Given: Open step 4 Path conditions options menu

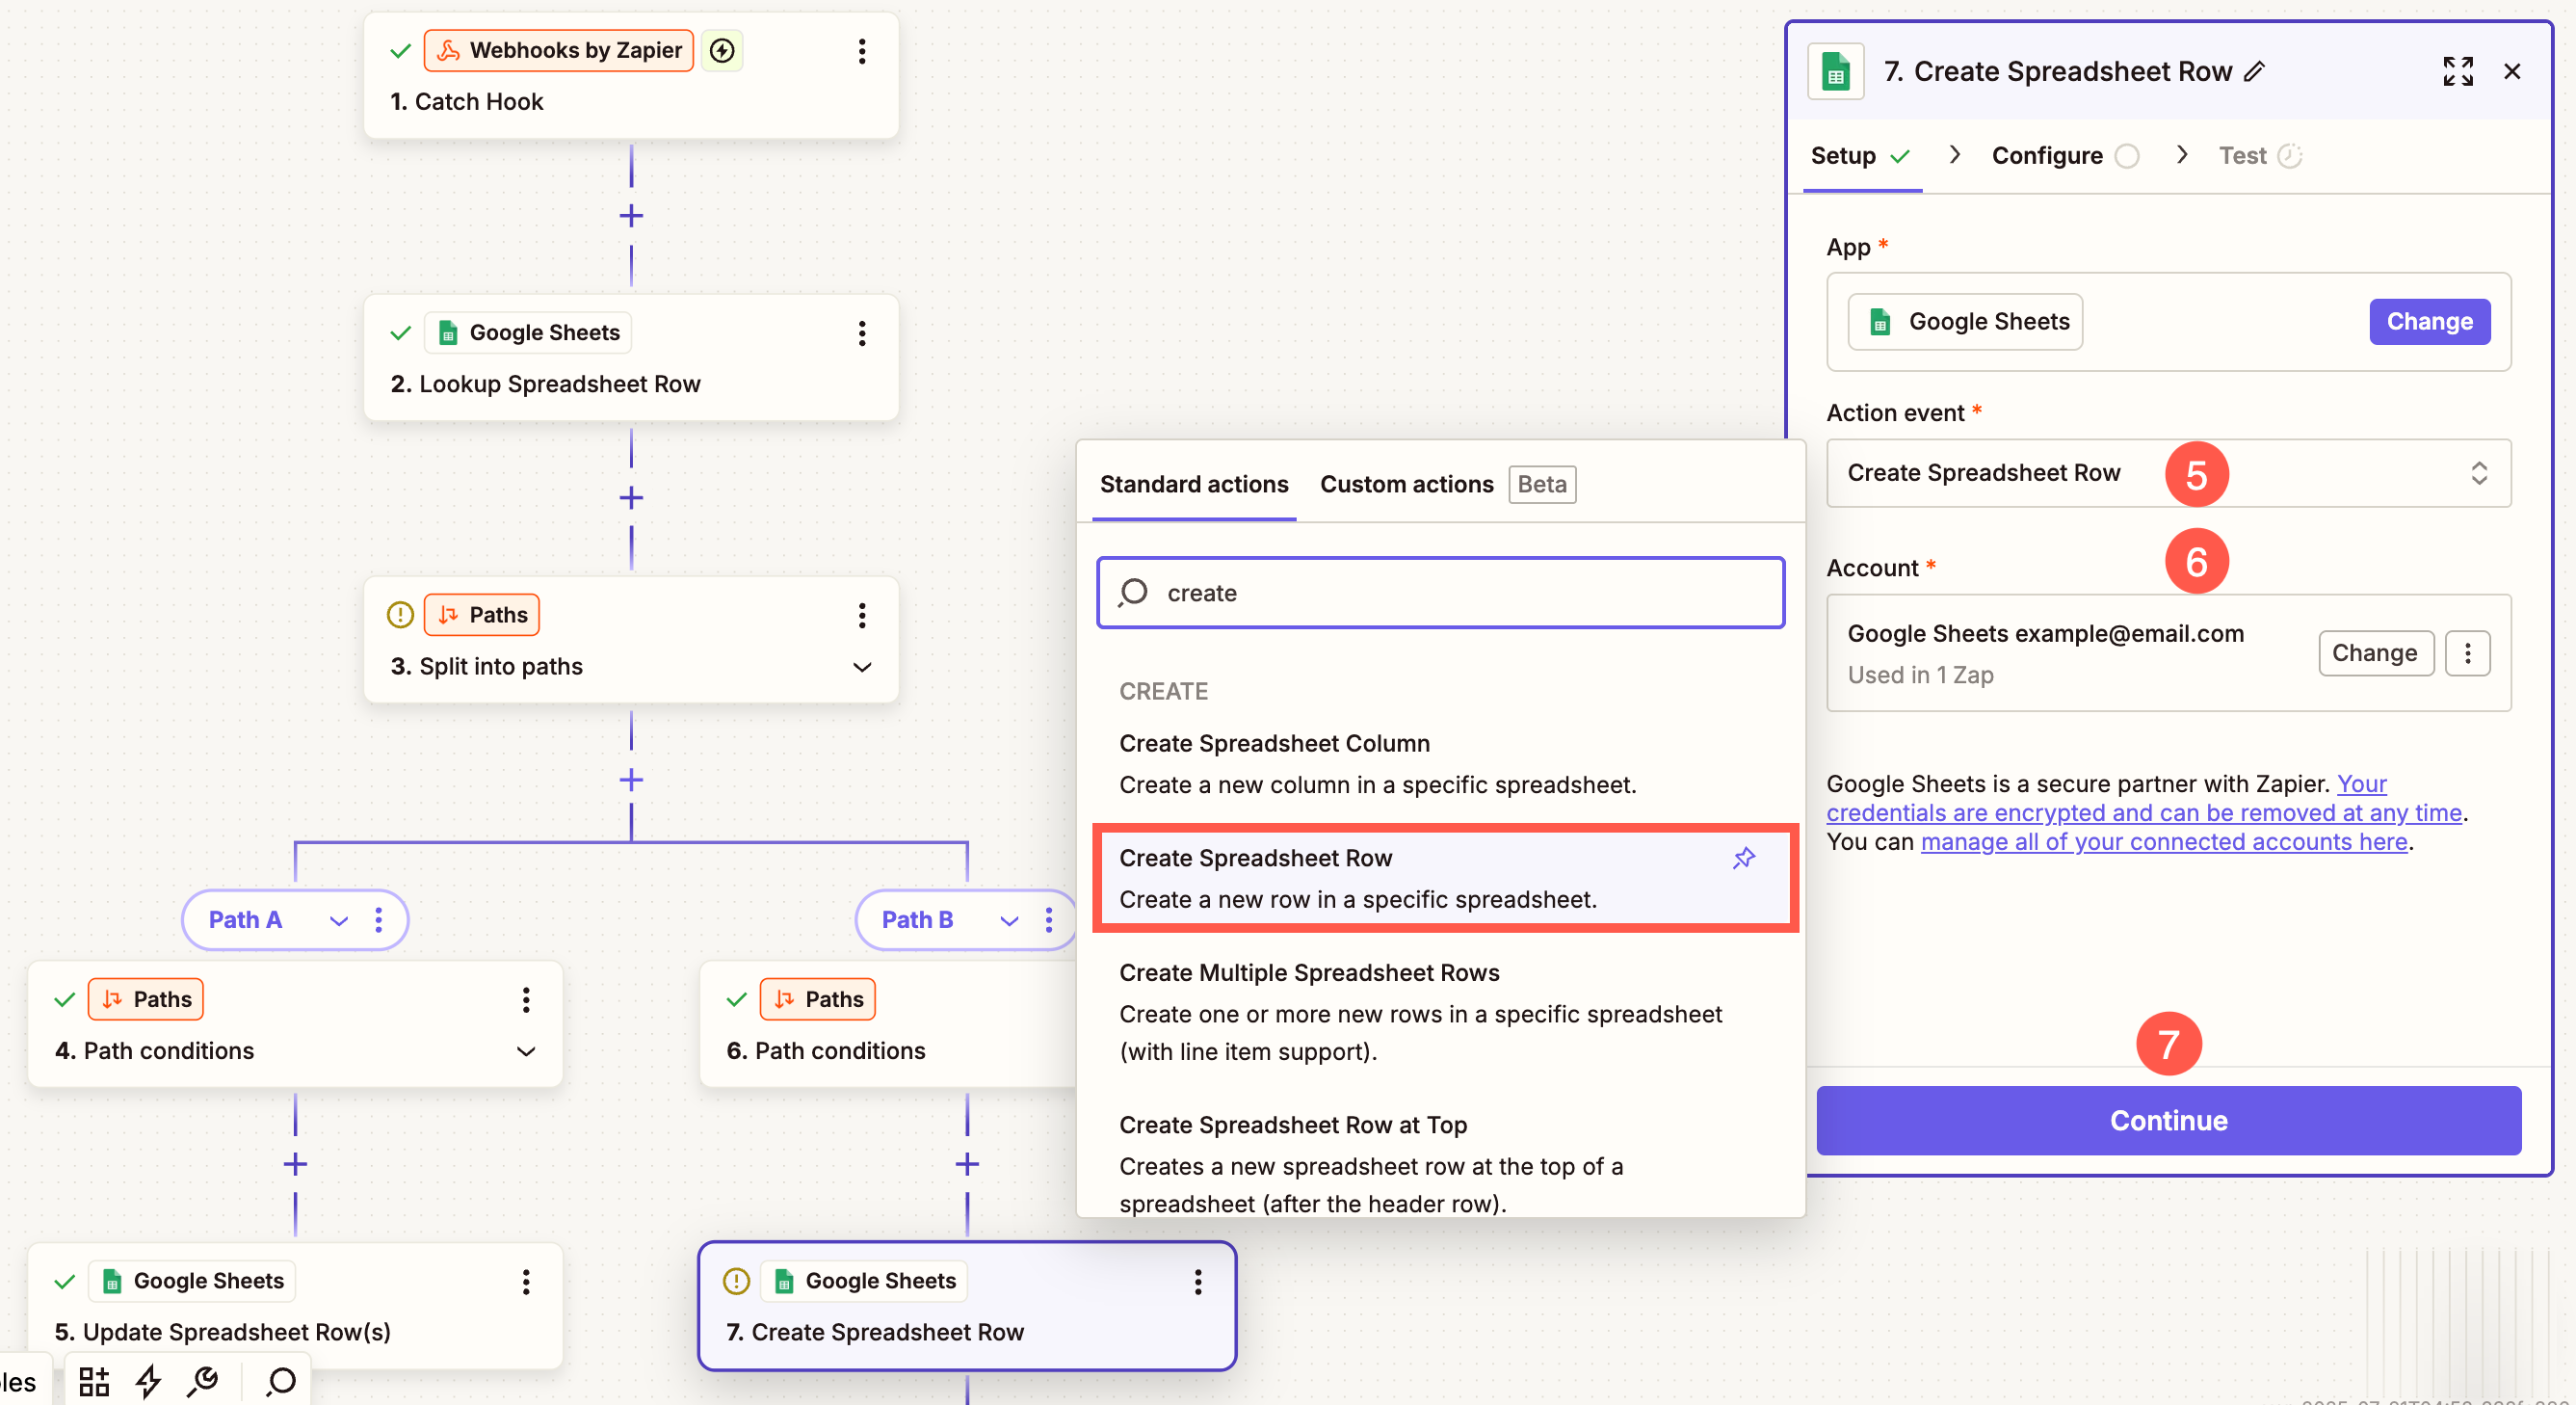Looking at the screenshot, I should [525, 999].
